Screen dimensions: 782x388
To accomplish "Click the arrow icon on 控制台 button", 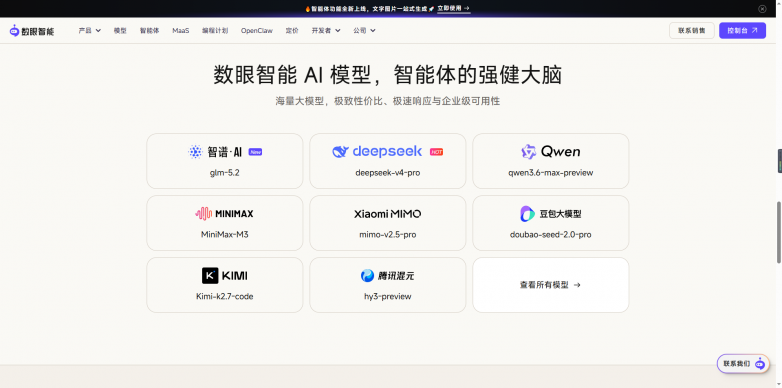I will 755,30.
